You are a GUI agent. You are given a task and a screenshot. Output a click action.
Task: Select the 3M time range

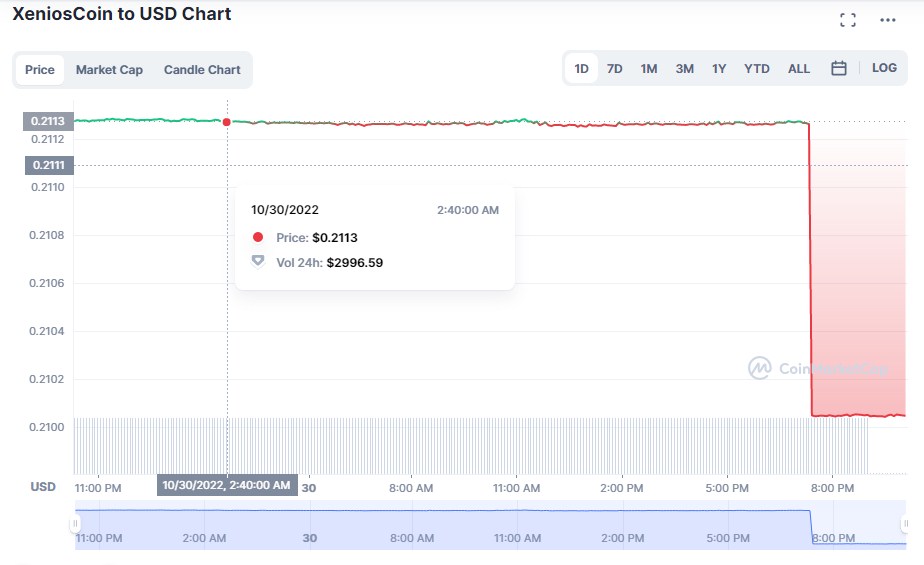pos(684,68)
